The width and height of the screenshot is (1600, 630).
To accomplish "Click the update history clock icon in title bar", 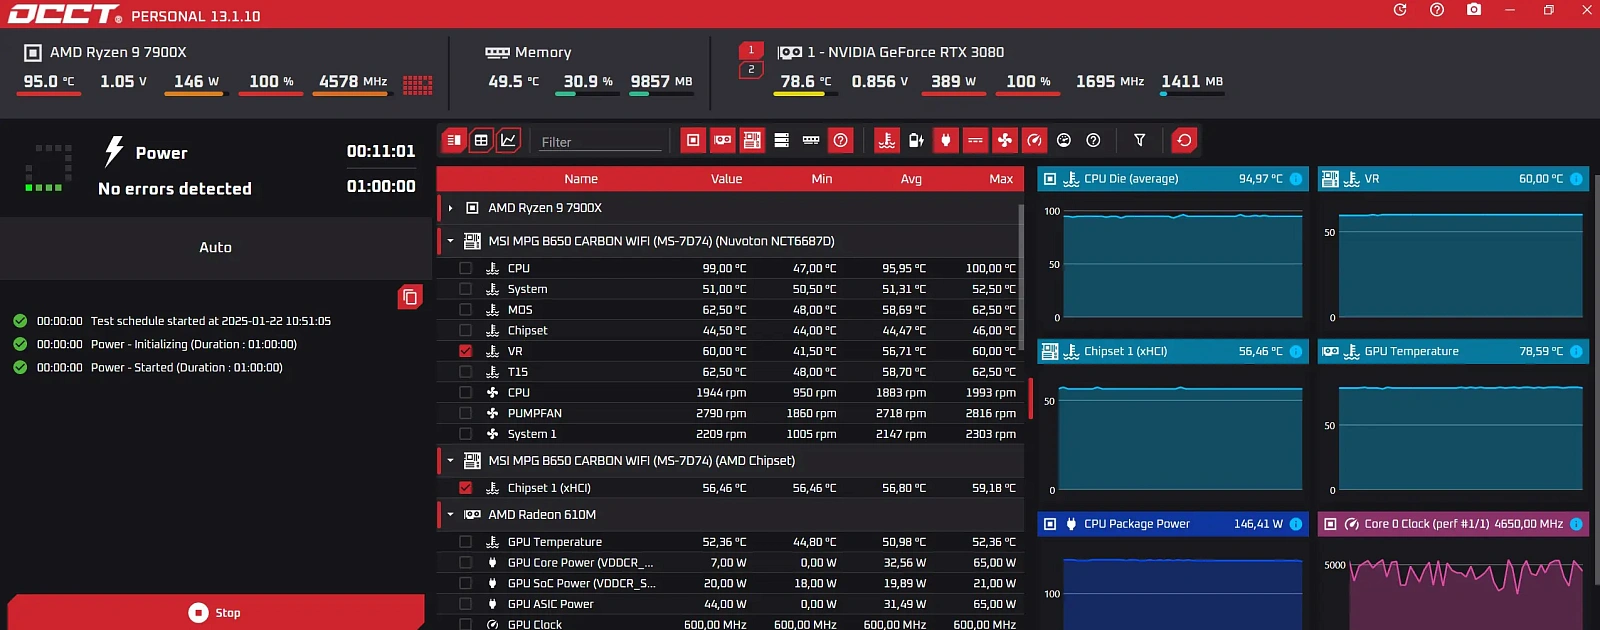I will tap(1400, 10).
